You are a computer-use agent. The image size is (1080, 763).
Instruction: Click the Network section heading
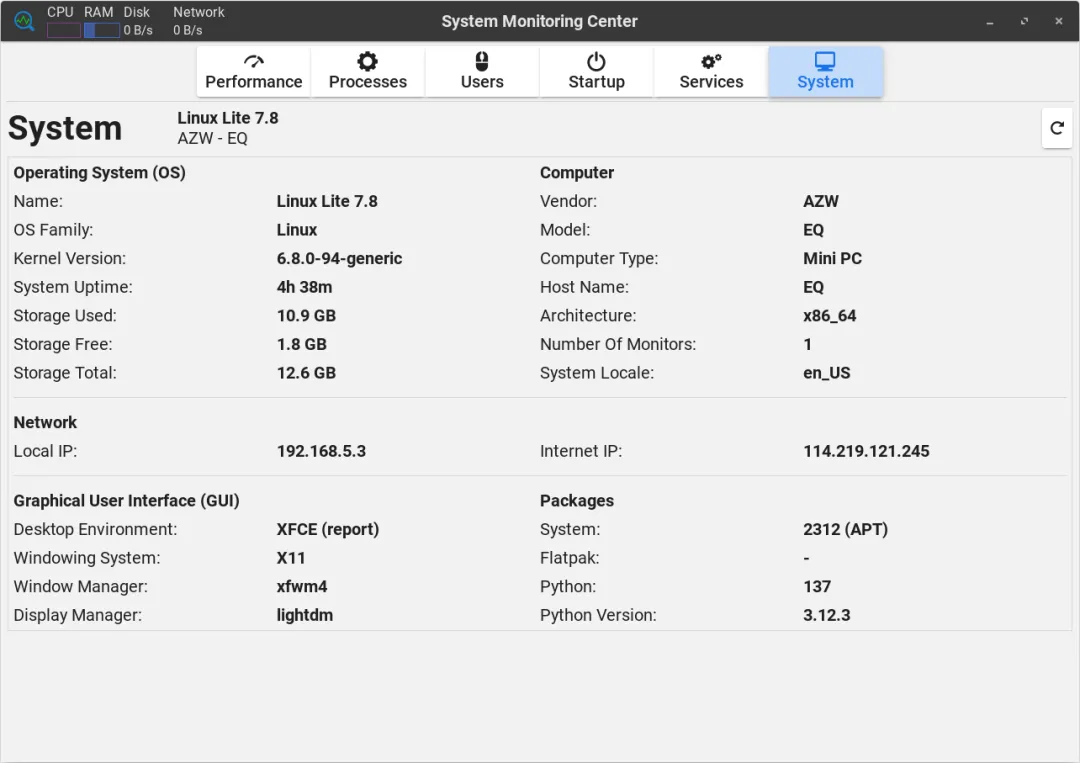tap(45, 422)
